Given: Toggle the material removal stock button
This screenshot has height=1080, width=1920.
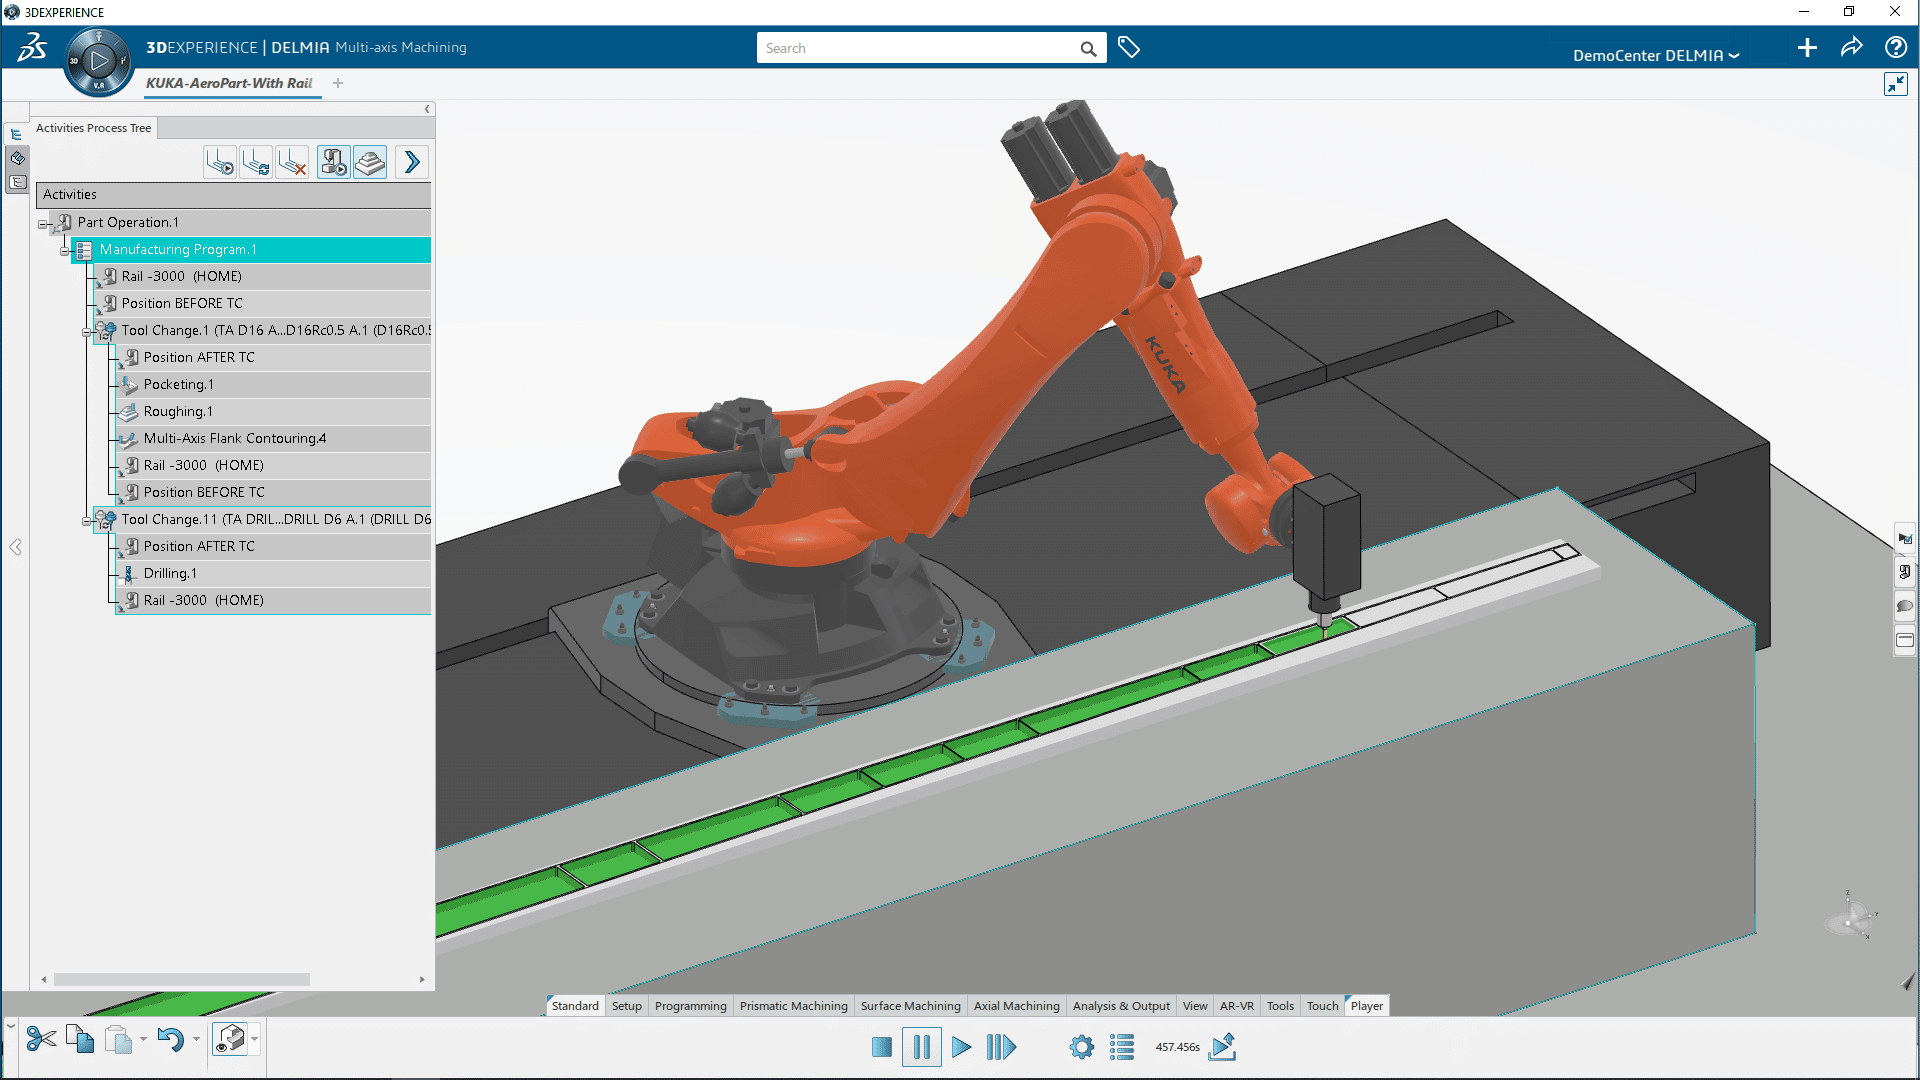Looking at the screenshot, I should point(370,162).
